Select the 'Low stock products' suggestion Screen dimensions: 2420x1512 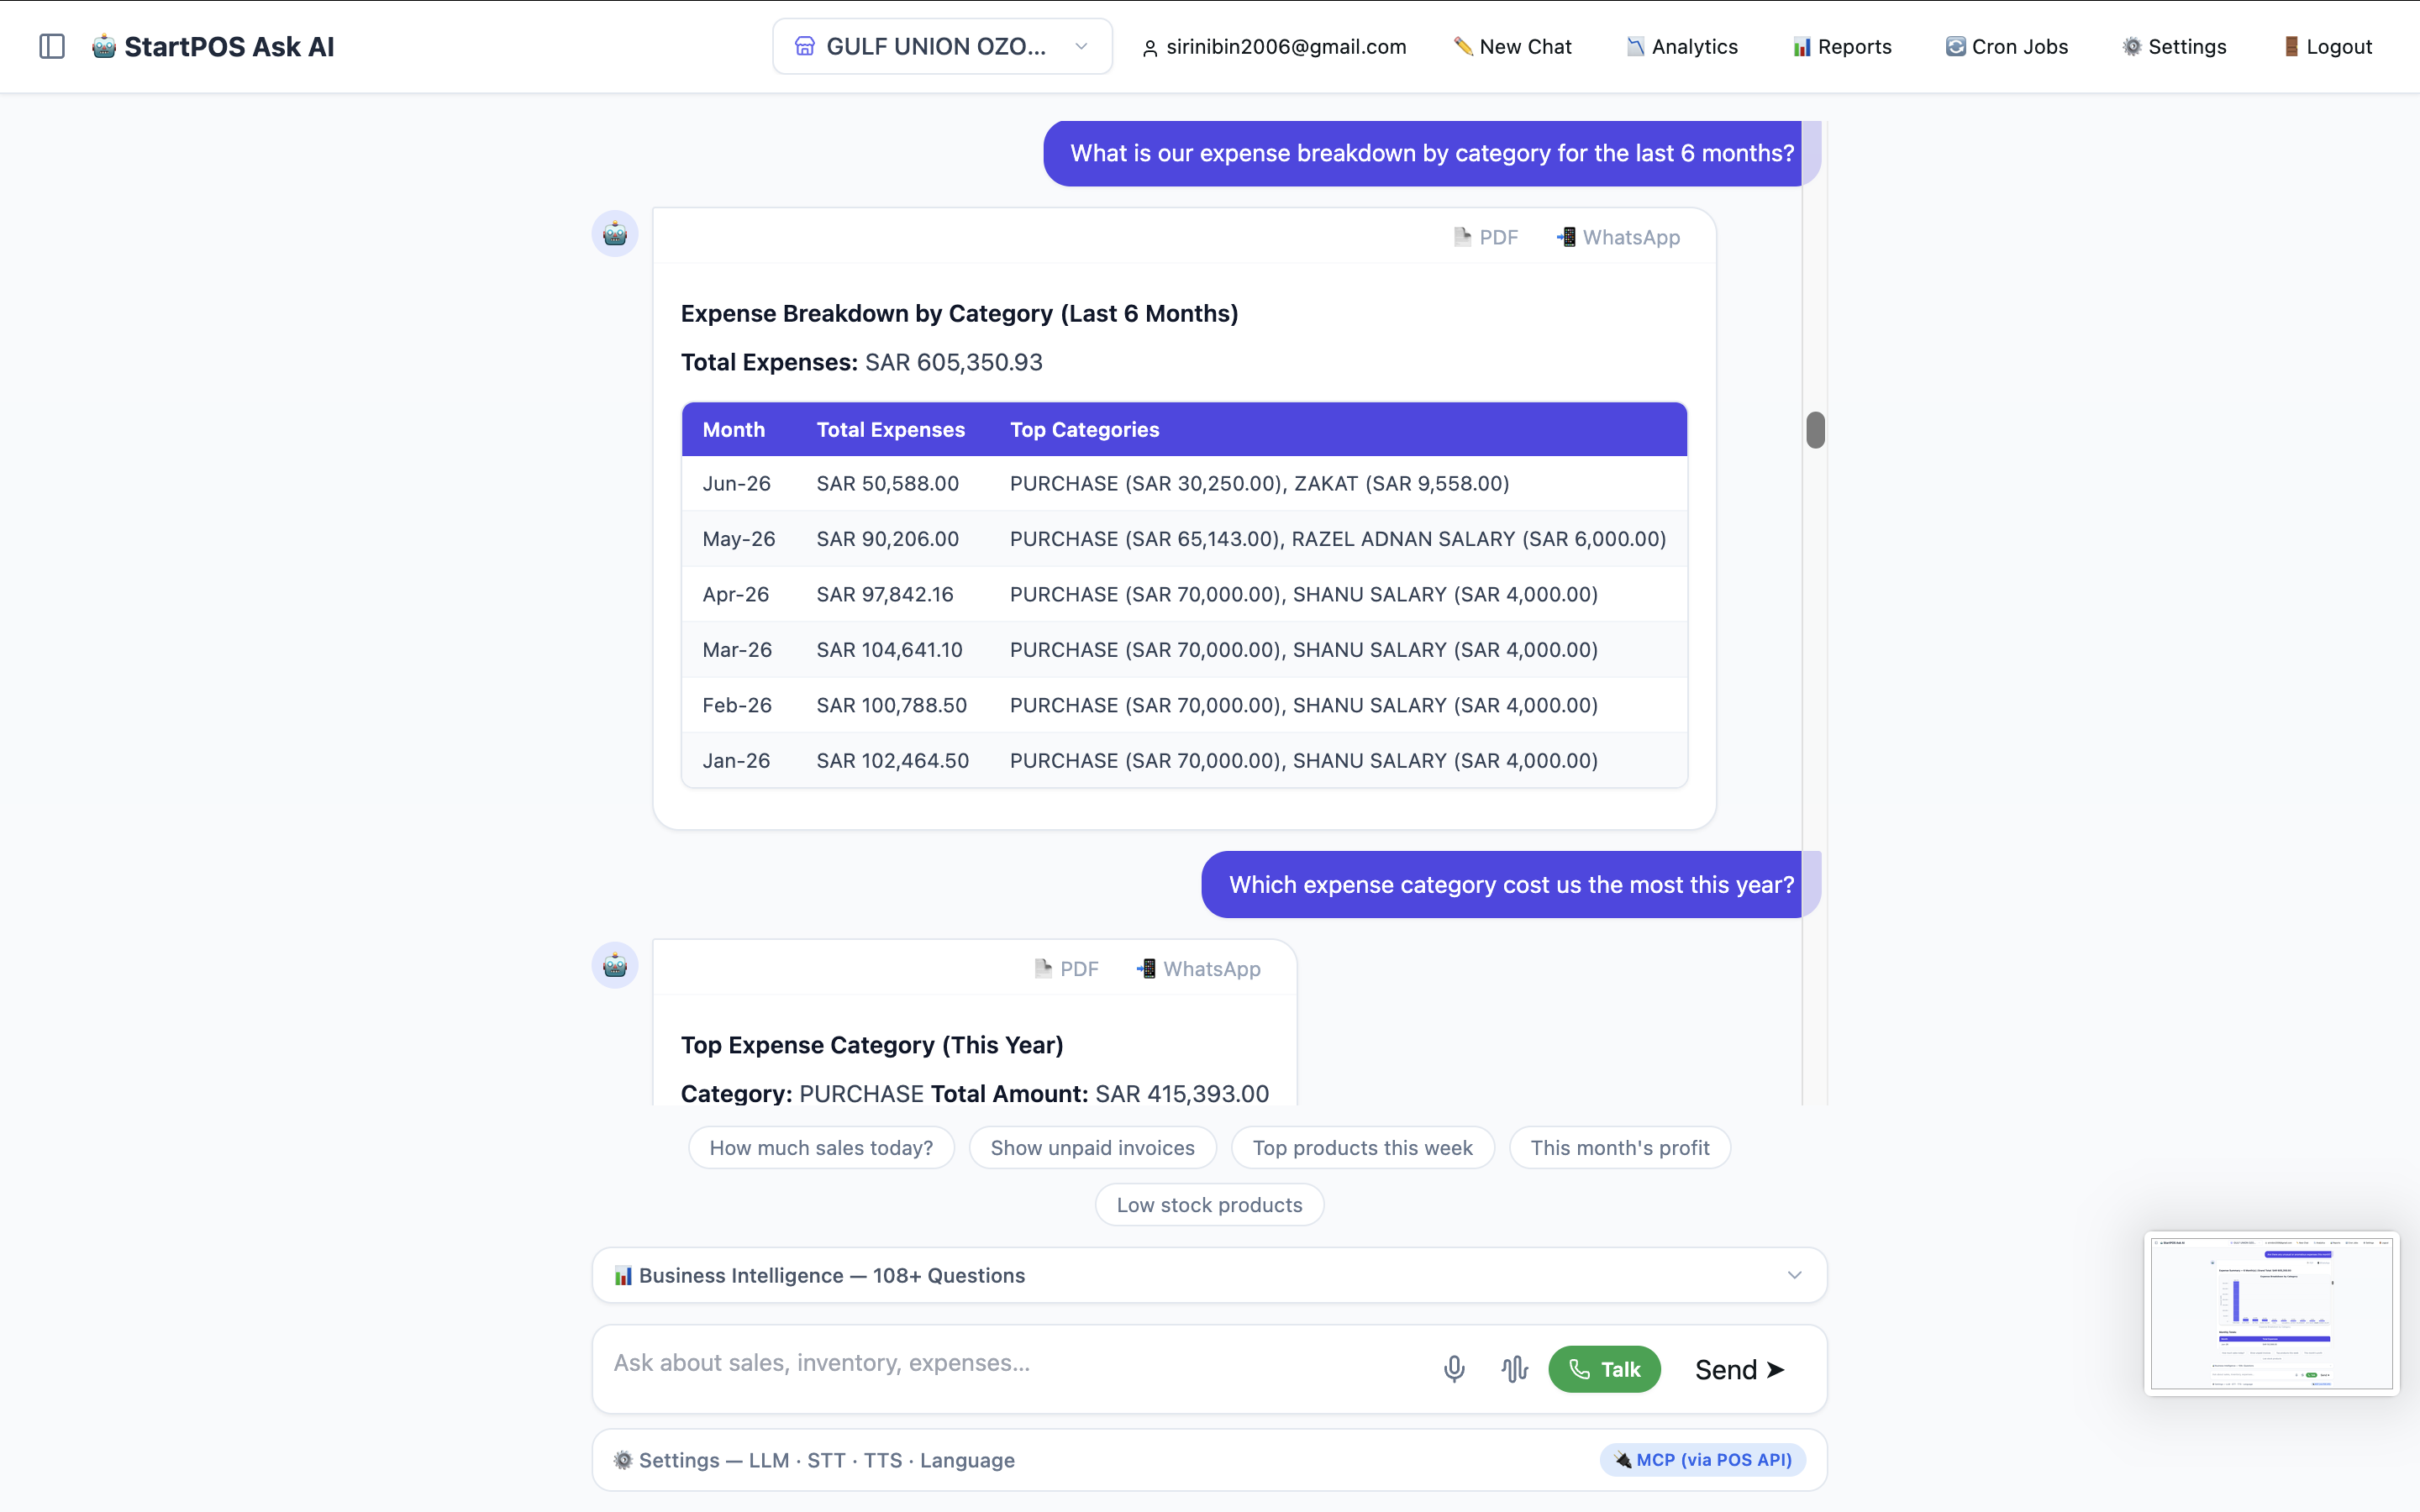(1209, 1205)
